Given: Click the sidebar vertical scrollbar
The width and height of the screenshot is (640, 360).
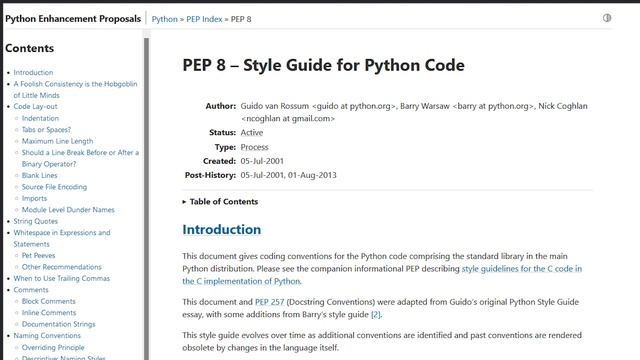Looking at the screenshot, I should 147,198.
